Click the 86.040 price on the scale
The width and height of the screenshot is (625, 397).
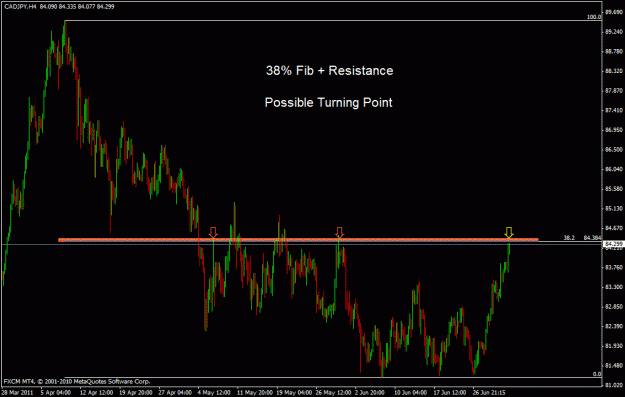point(614,169)
